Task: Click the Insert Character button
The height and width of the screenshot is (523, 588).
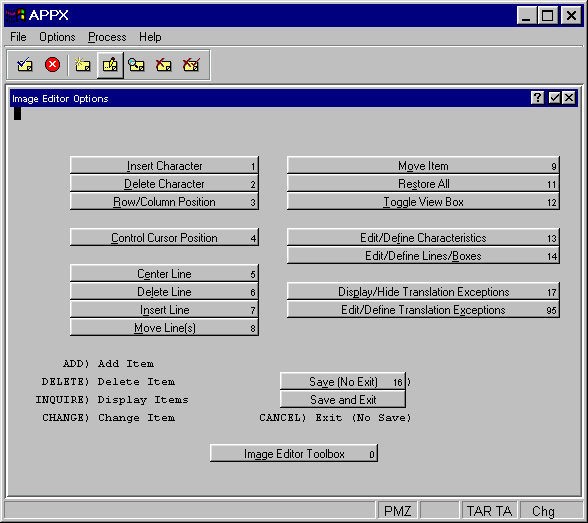Action: tap(164, 165)
